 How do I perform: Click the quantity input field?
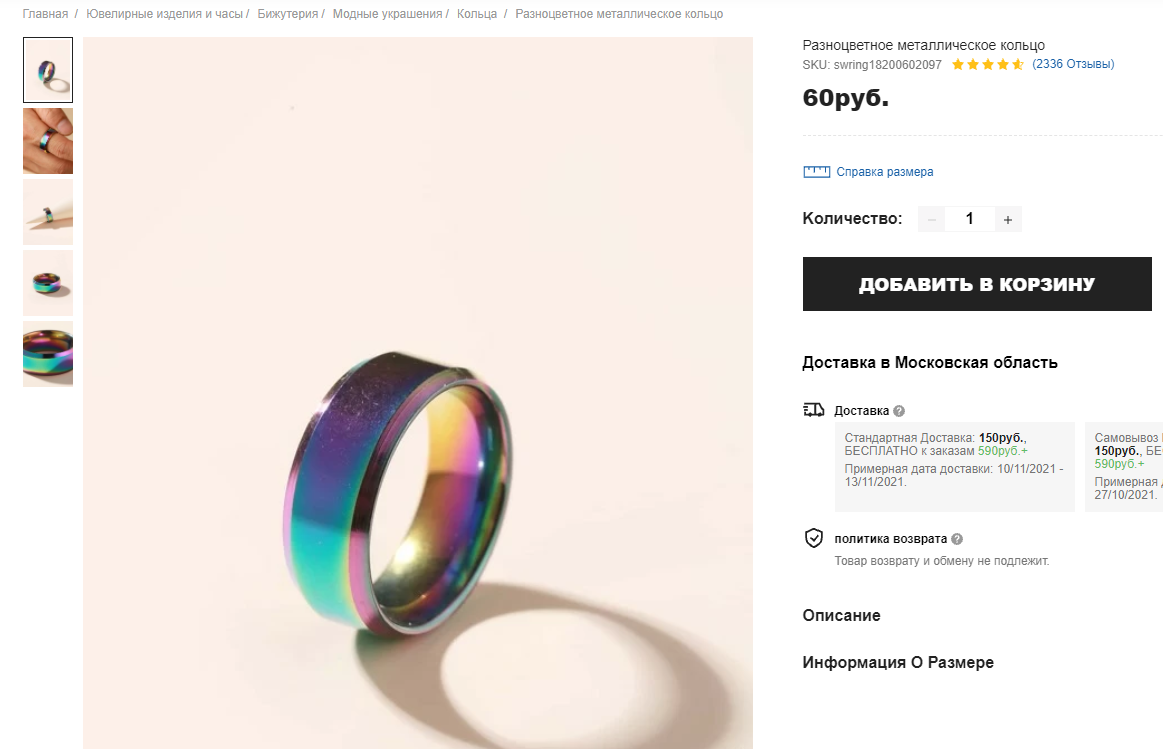[x=969, y=219]
